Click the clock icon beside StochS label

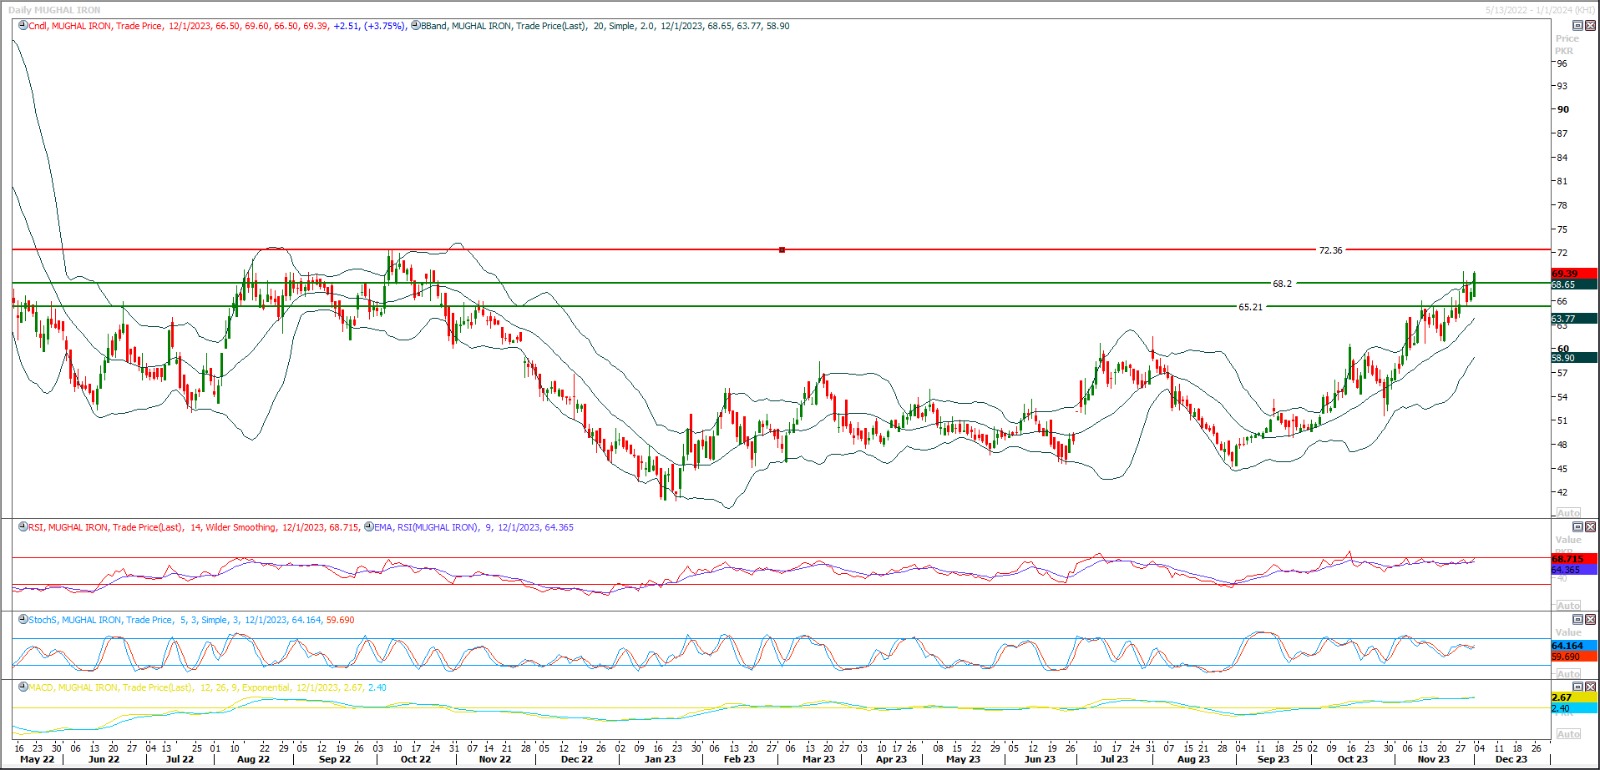click(x=23, y=620)
